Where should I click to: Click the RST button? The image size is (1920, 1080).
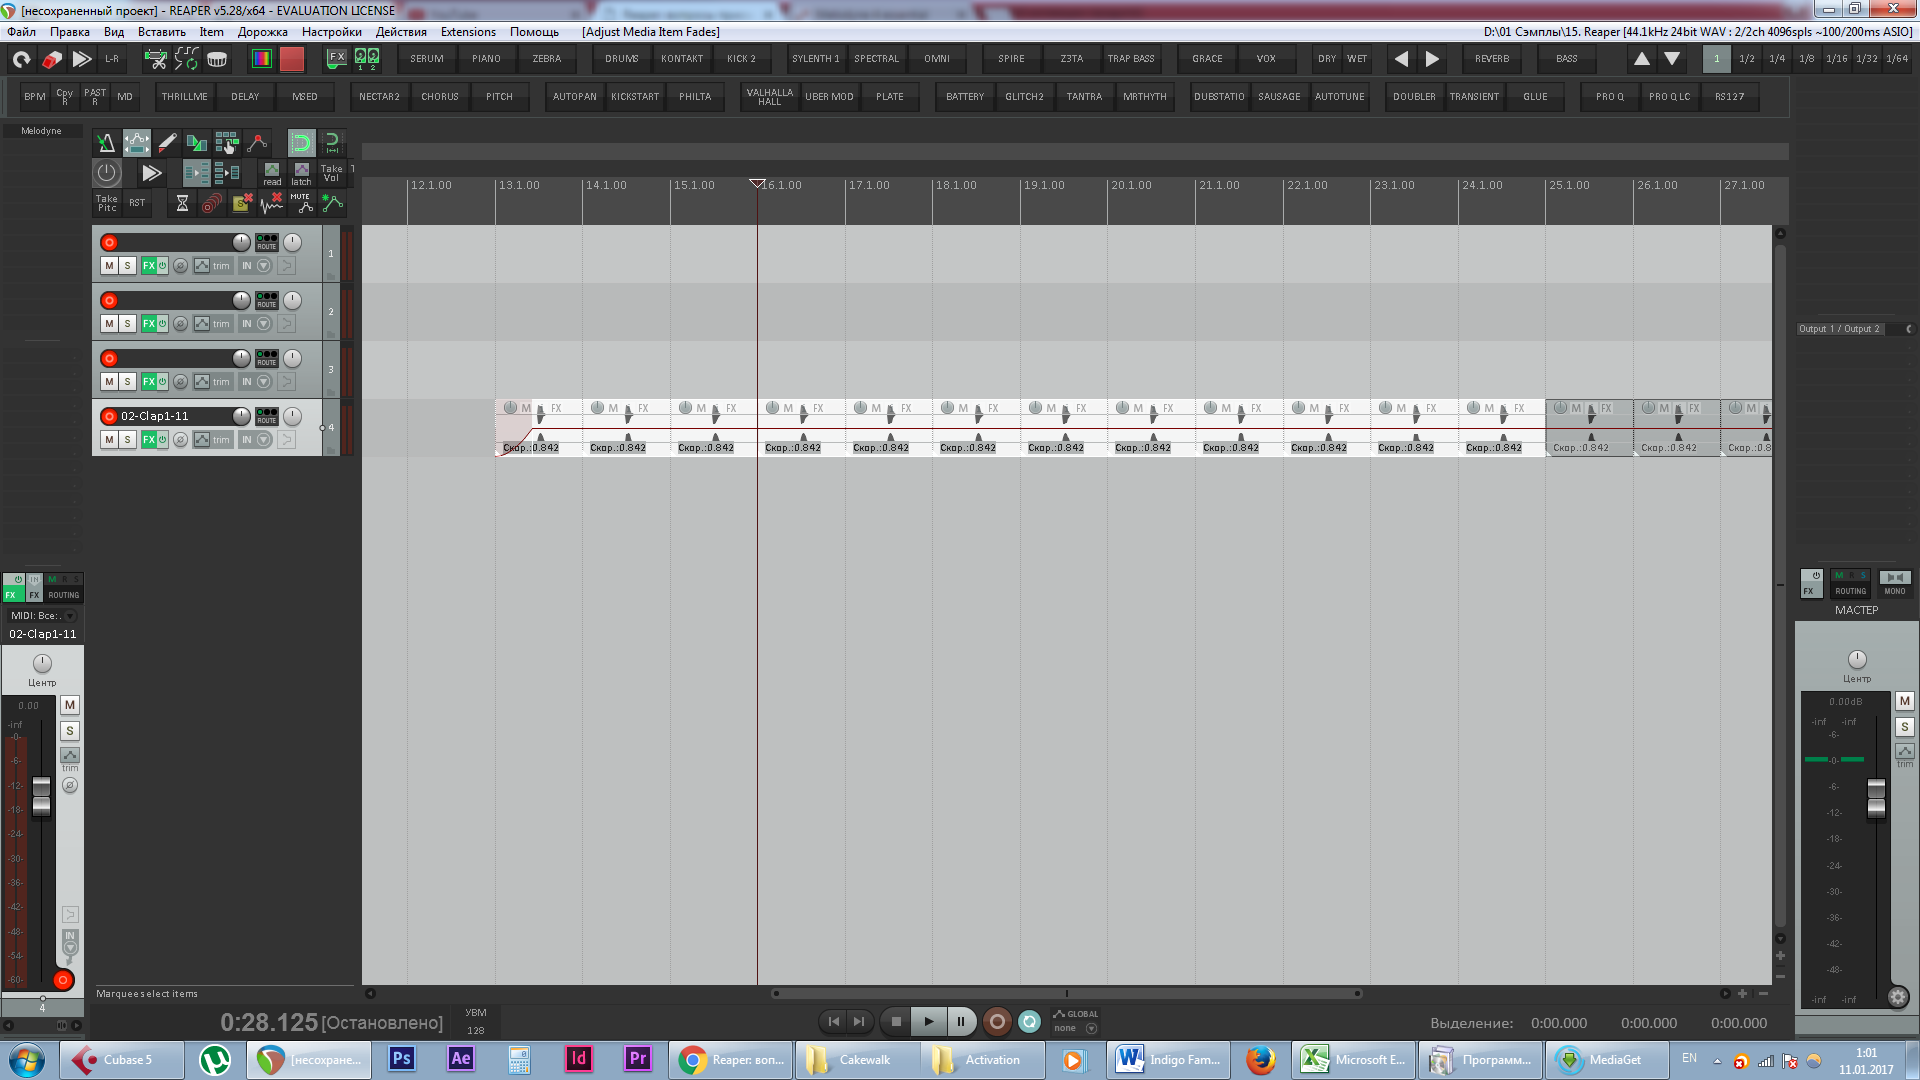pyautogui.click(x=137, y=203)
